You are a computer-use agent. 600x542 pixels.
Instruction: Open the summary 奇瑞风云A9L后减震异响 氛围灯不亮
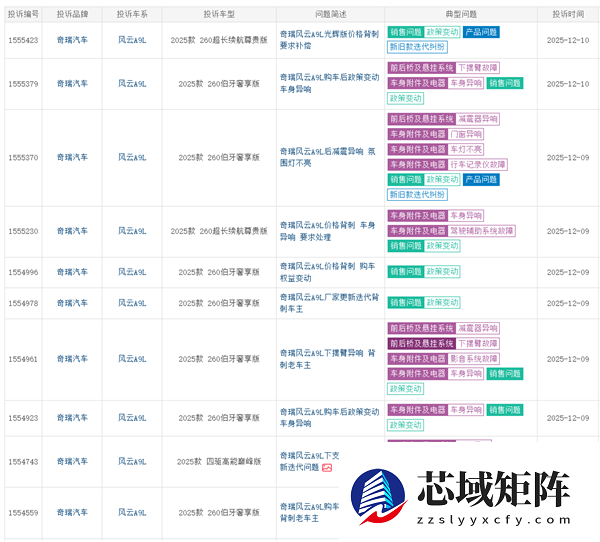328,157
